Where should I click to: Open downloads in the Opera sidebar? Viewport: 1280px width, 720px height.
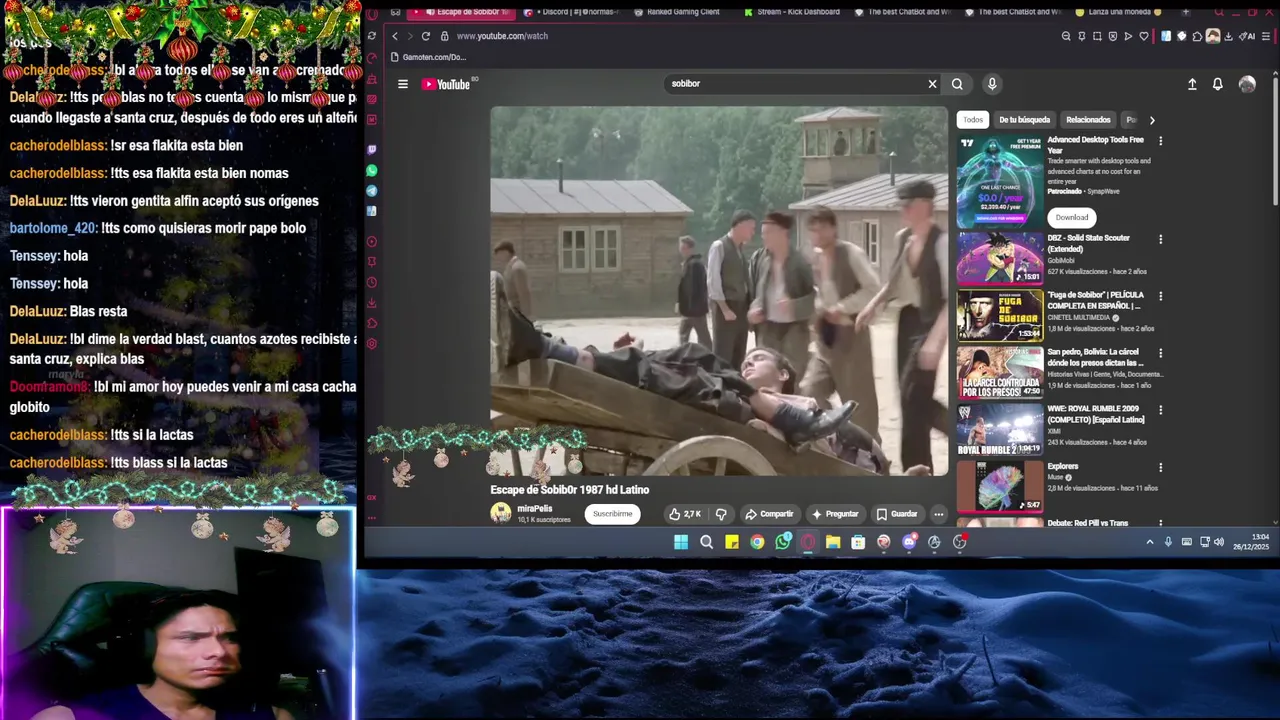[372, 303]
